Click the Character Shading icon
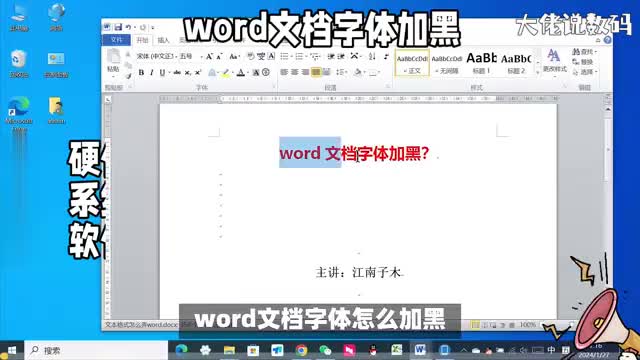The height and width of the screenshot is (360, 640). pos(256,73)
